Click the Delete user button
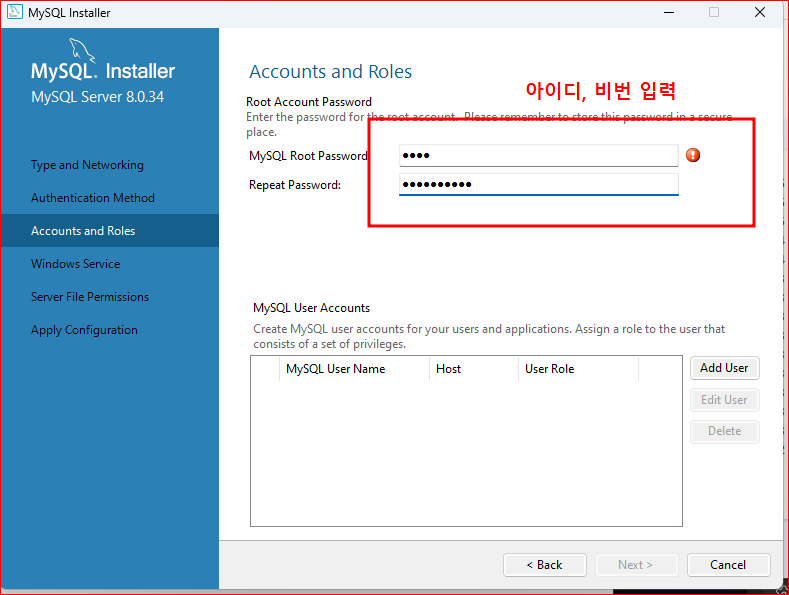The width and height of the screenshot is (789, 595). (725, 431)
